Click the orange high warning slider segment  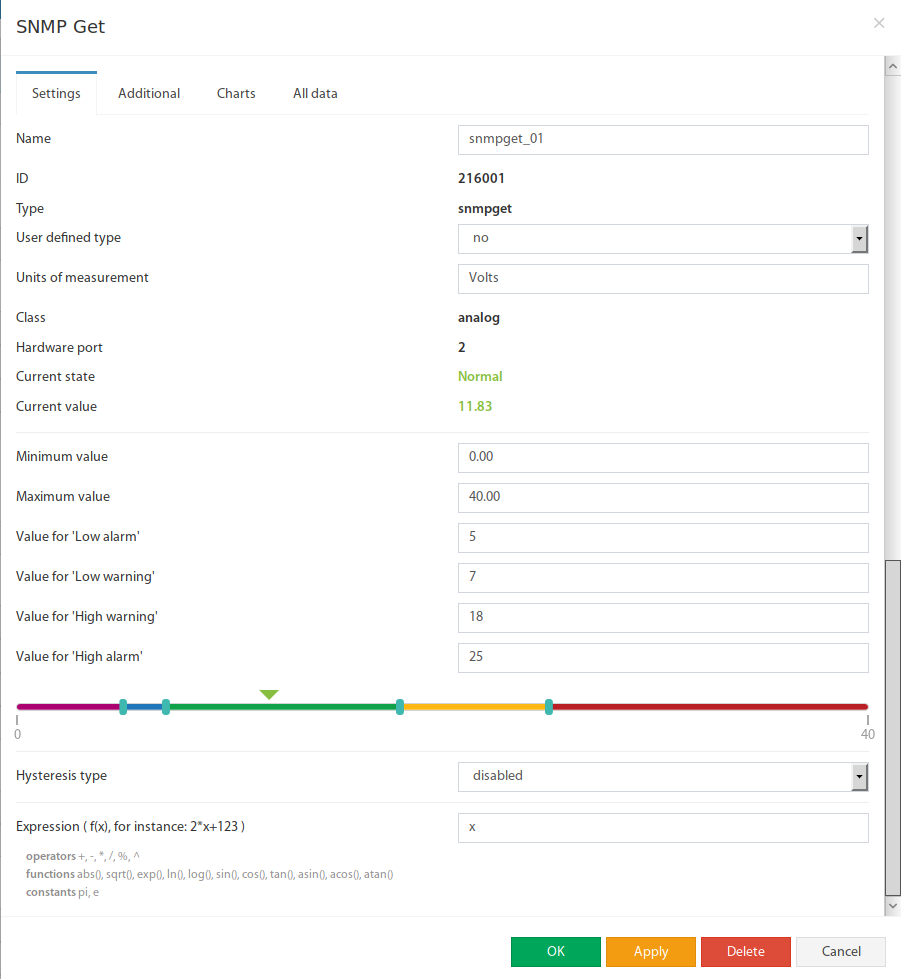pos(474,707)
